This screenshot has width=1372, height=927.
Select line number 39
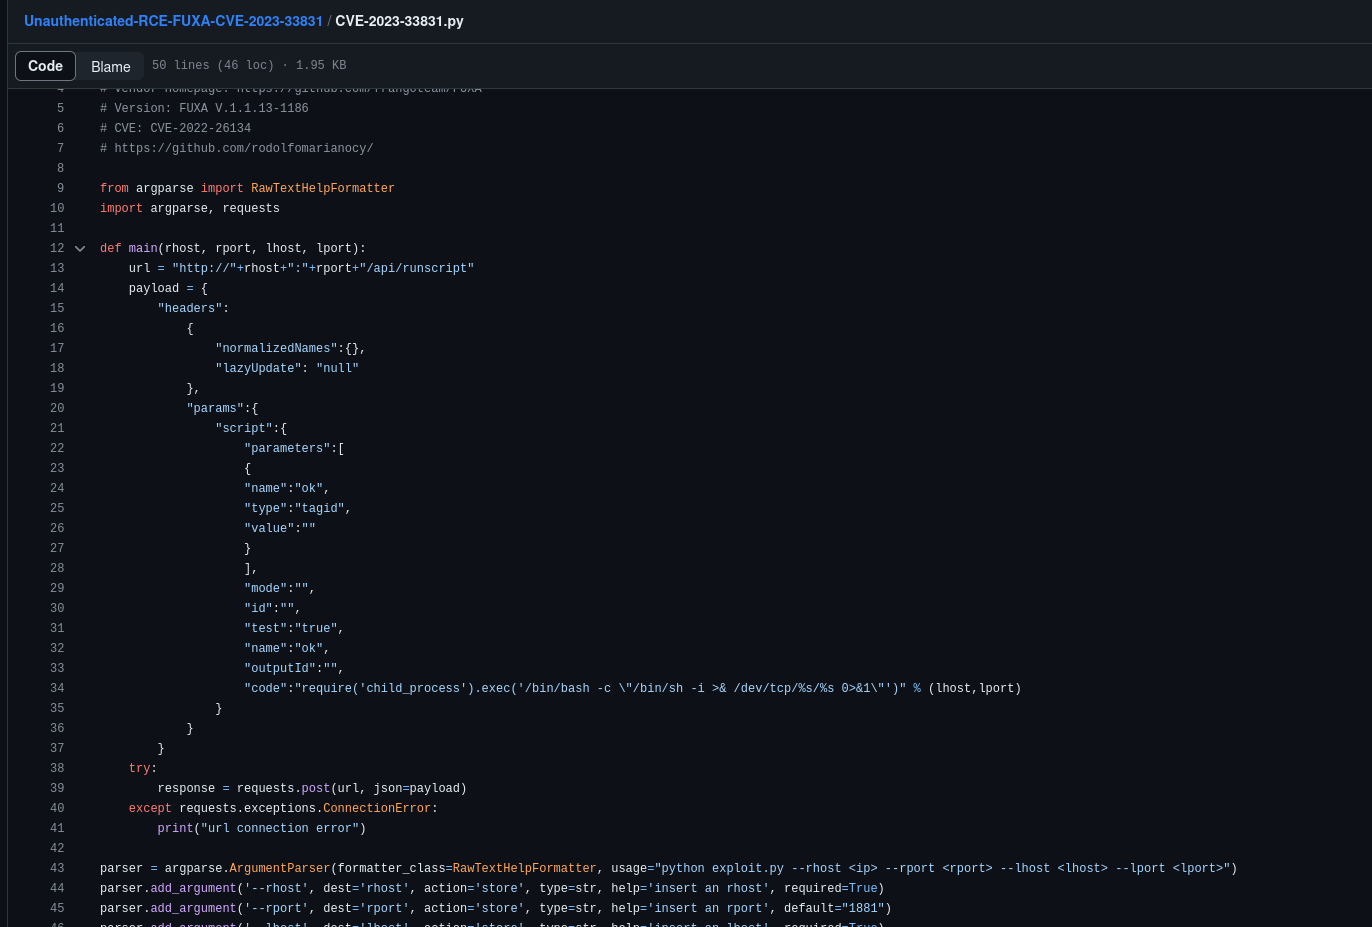(x=57, y=788)
